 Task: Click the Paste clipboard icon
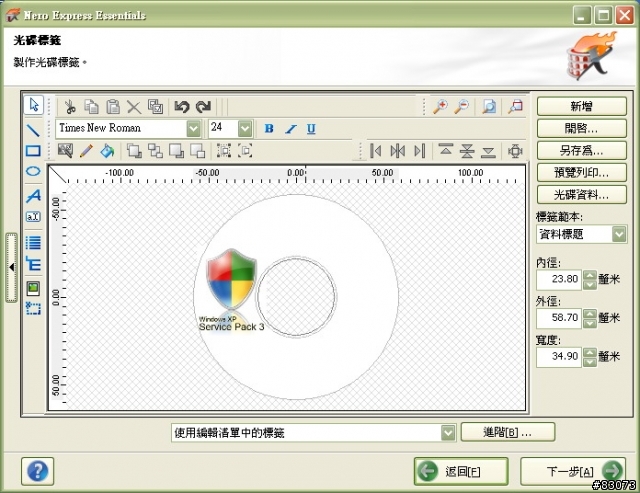point(113,107)
